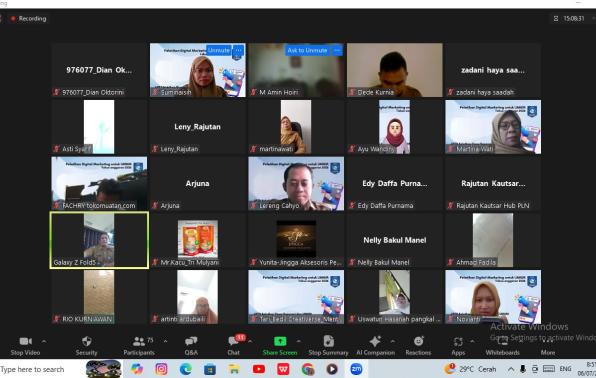596x378 pixels.
Task: Select Dede Kurnia's video tile
Action: pos(395,70)
